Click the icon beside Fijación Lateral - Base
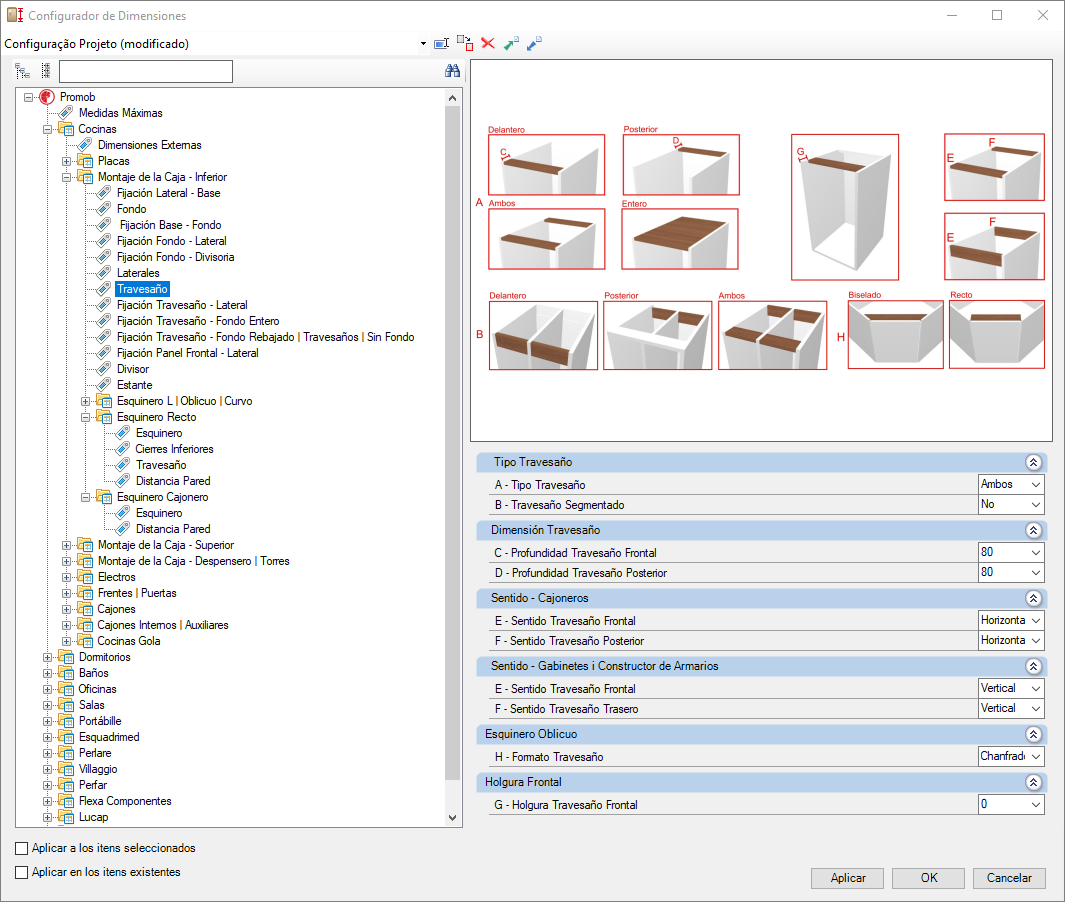The height and width of the screenshot is (902, 1065). pos(104,193)
